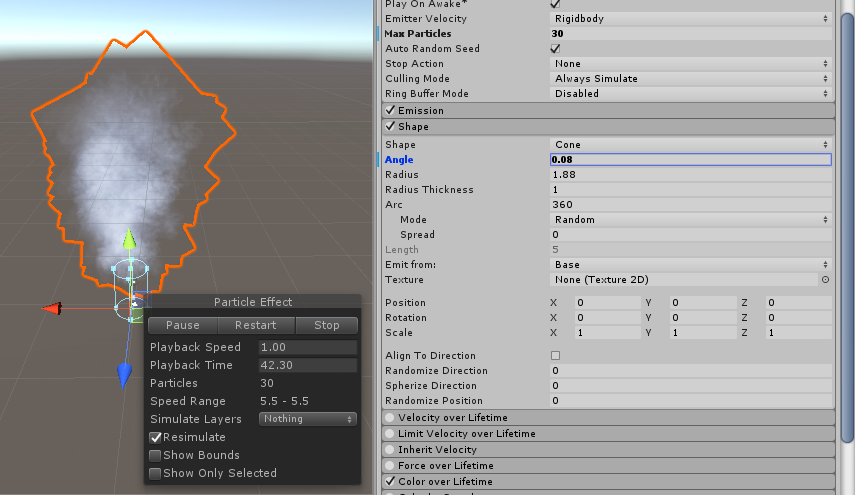The image size is (855, 495).
Task: Open the Shape type dropdown showing Cone
Action: tap(690, 145)
